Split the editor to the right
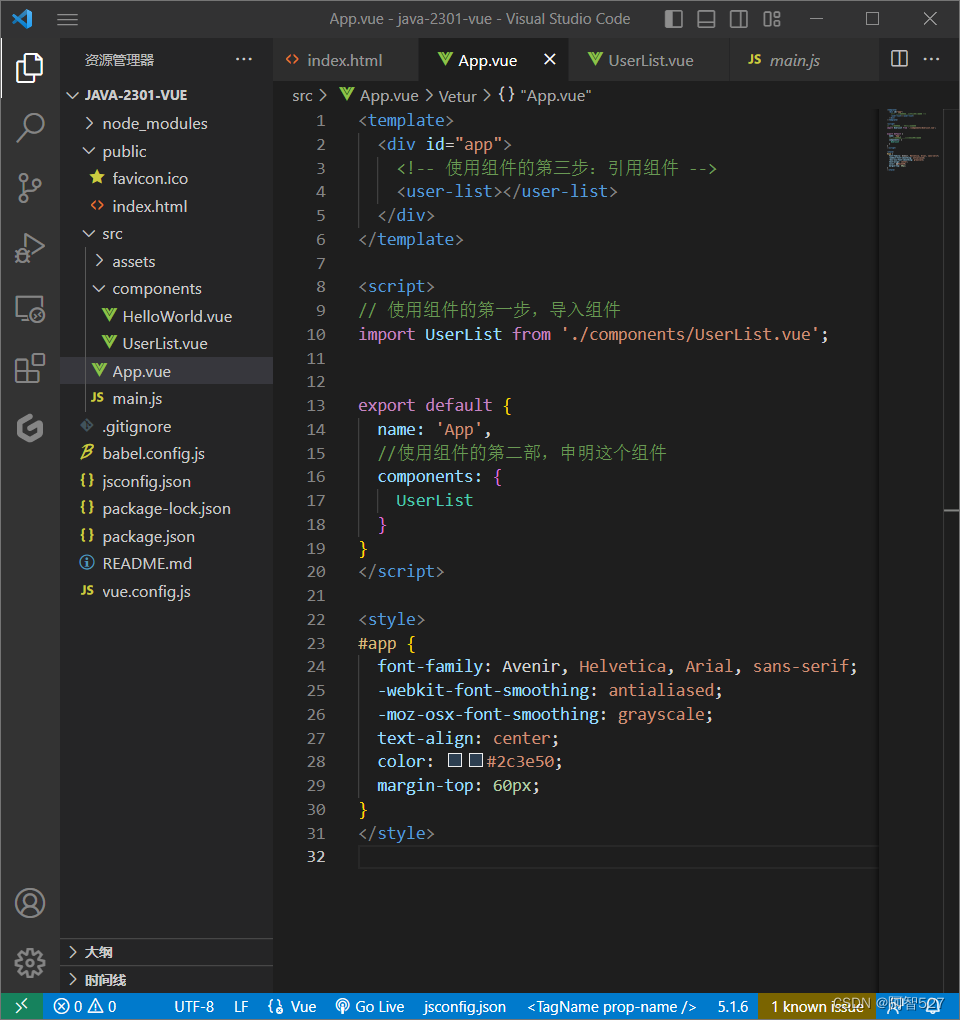This screenshot has height=1020, width=960. click(899, 59)
